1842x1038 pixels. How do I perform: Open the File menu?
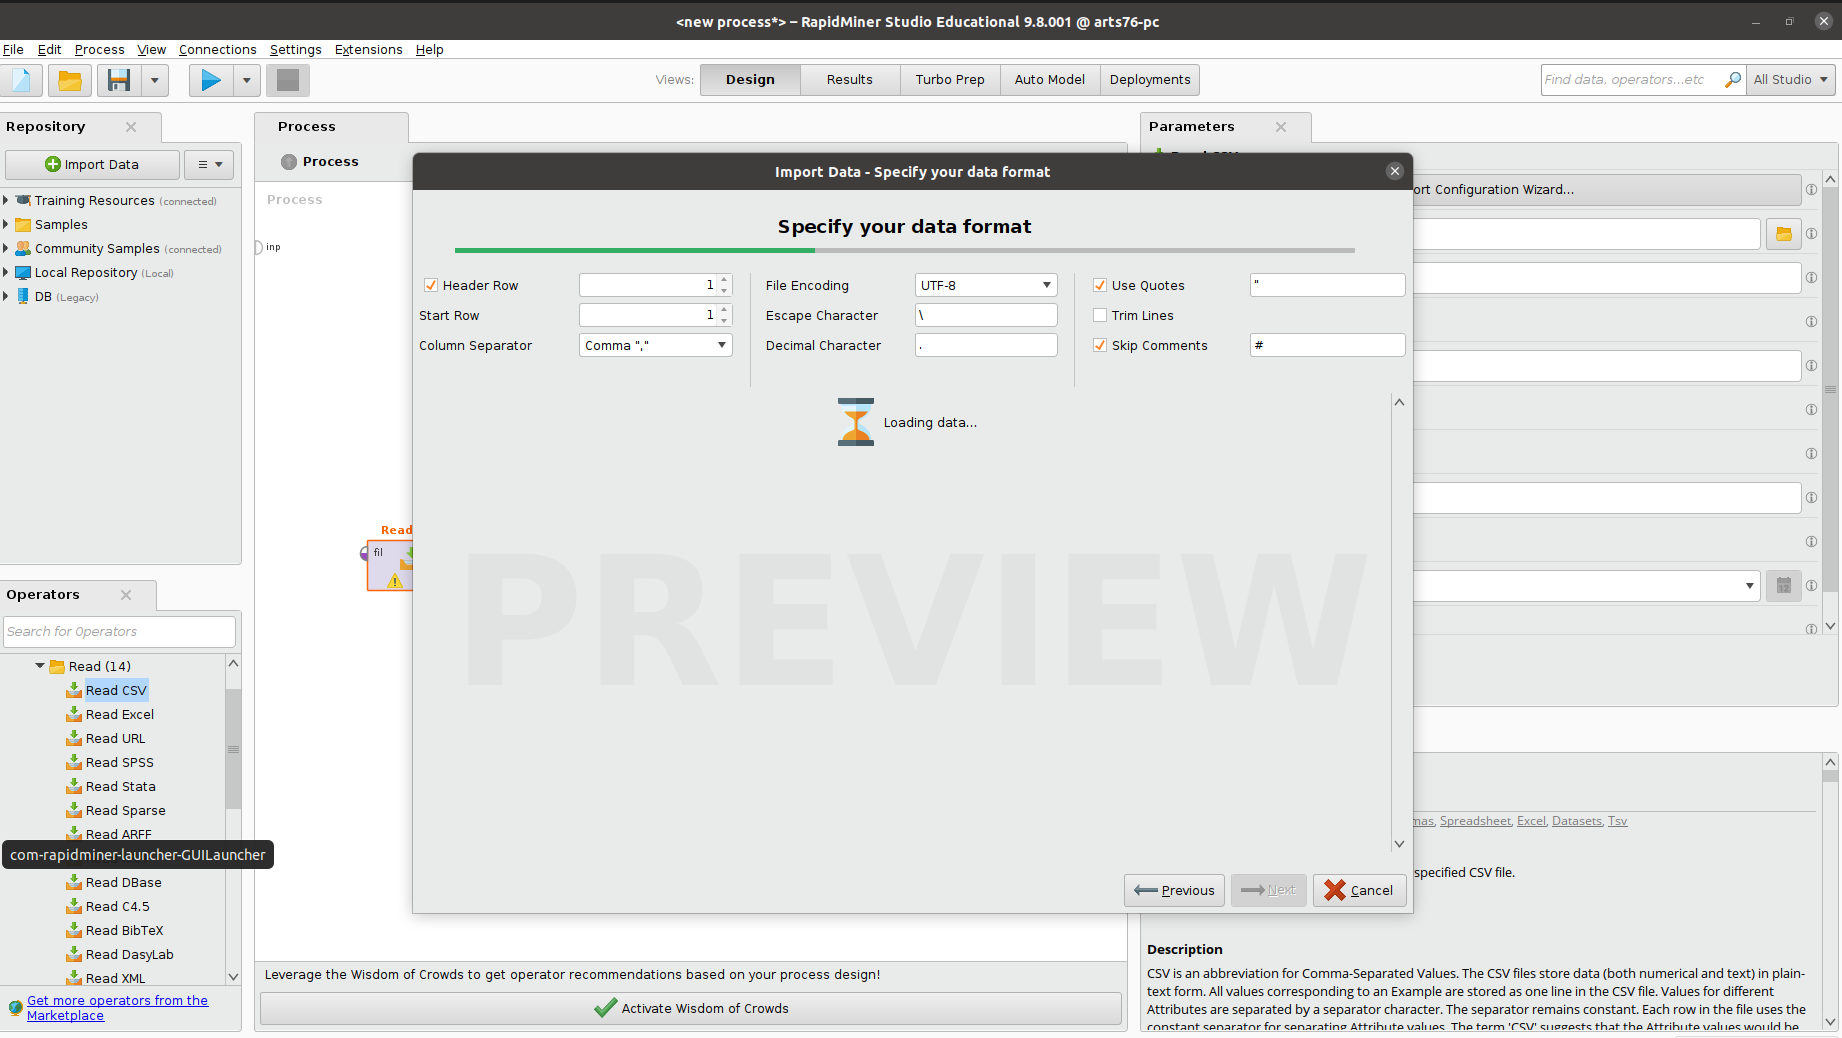click(13, 50)
